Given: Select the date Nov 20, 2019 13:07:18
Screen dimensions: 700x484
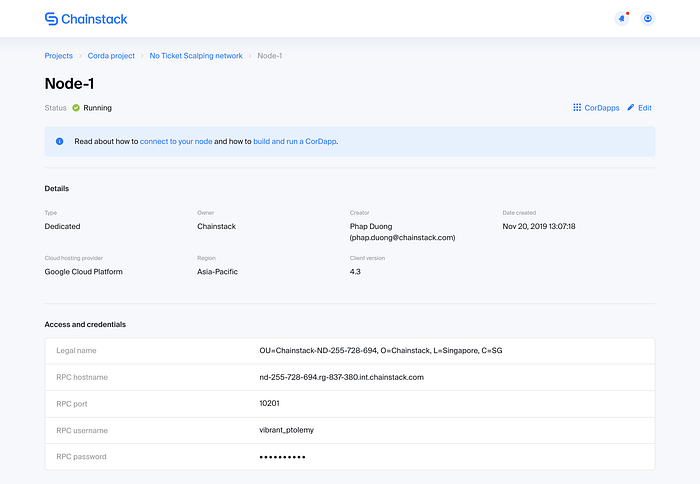Looking at the screenshot, I should tap(539, 226).
